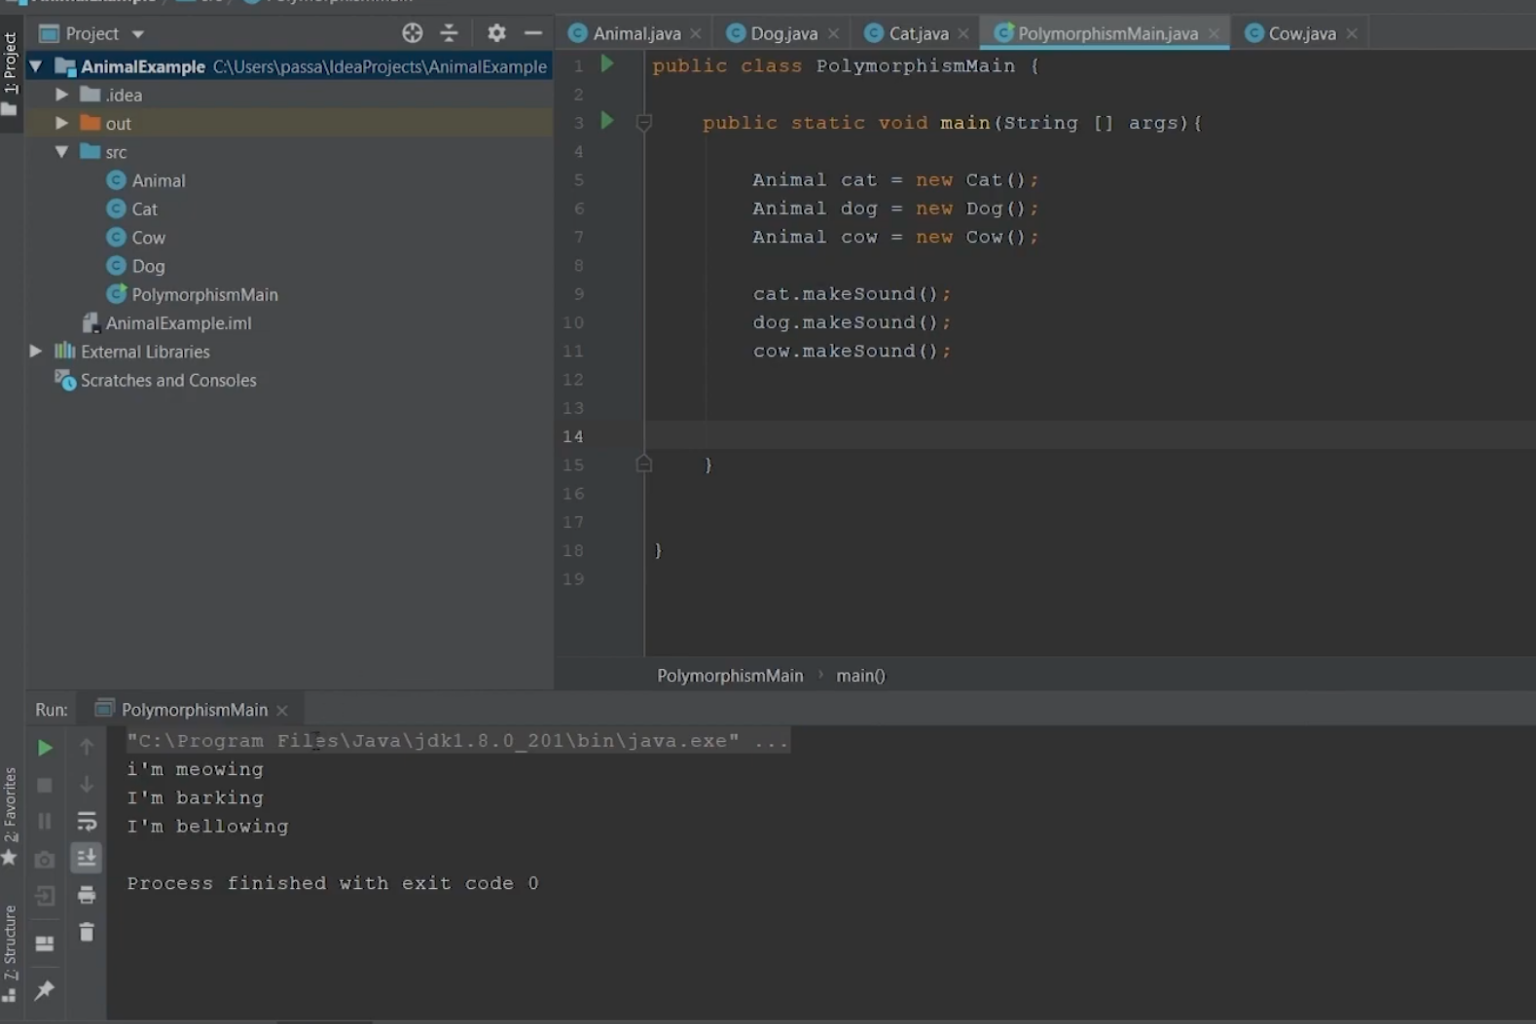Viewport: 1536px width, 1024px height.
Task: Click the camera dump threads icon
Action: 45,859
